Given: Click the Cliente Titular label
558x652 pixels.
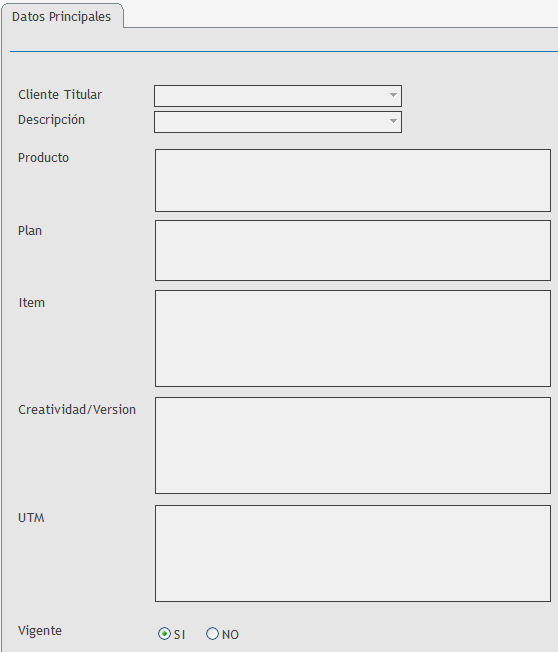Looking at the screenshot, I should [x=60, y=94].
